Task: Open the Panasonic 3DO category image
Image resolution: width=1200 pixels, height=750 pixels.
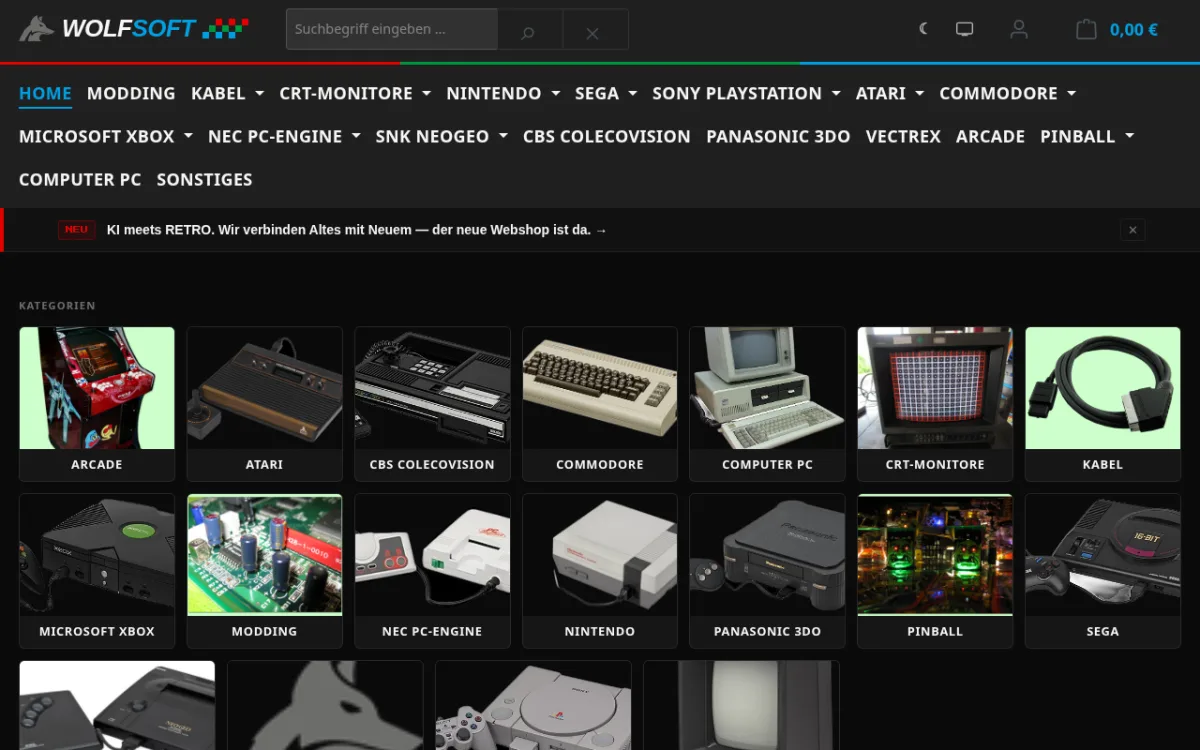Action: (x=767, y=555)
